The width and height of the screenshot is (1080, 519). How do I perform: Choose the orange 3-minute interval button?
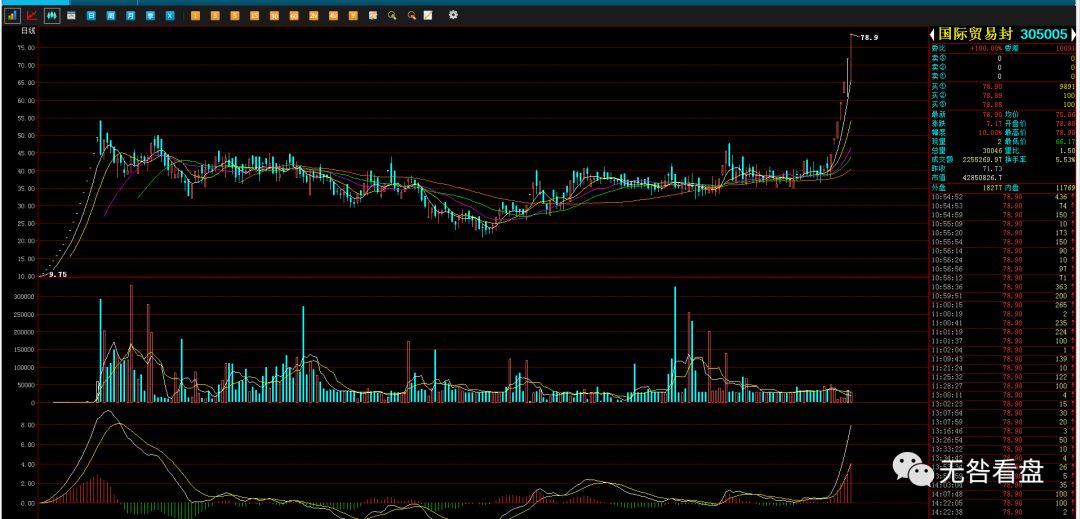pyautogui.click(x=216, y=15)
